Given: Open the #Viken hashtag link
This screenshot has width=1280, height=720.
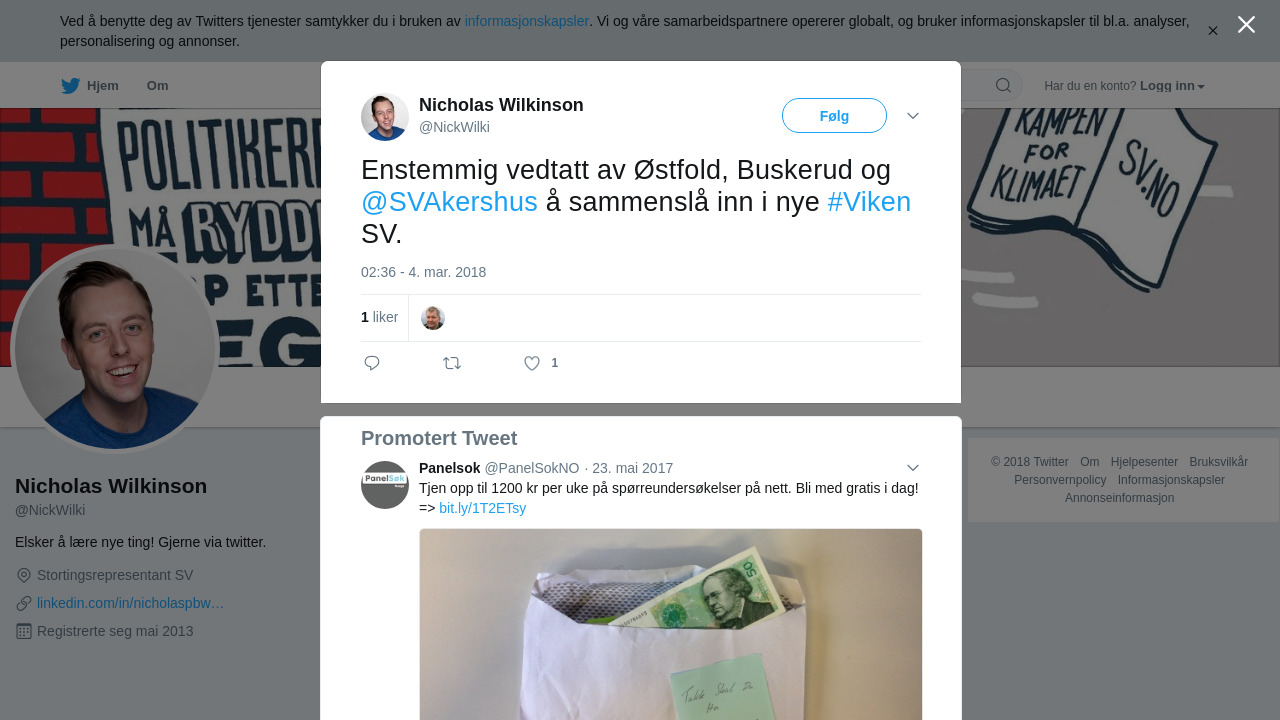Looking at the screenshot, I should pos(869,202).
